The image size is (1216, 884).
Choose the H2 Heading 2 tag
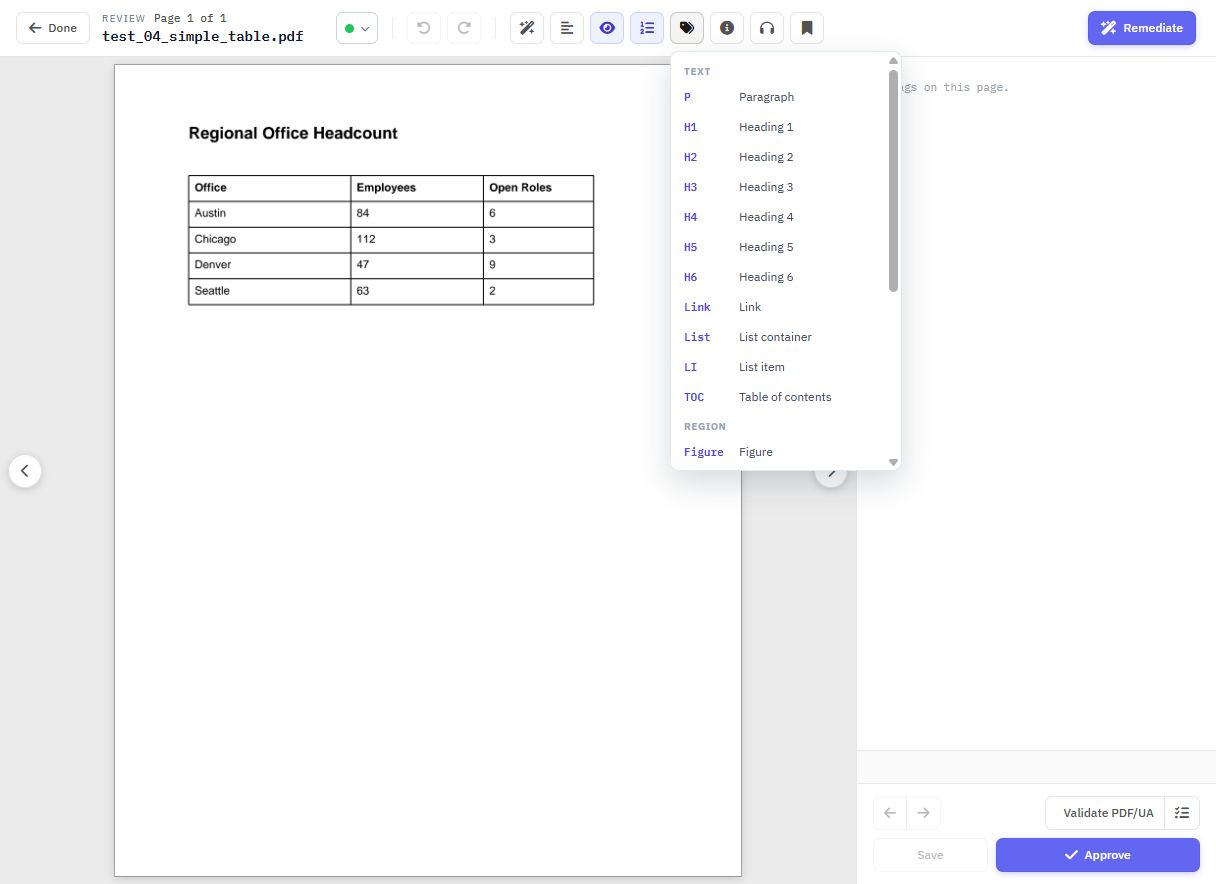click(780, 157)
